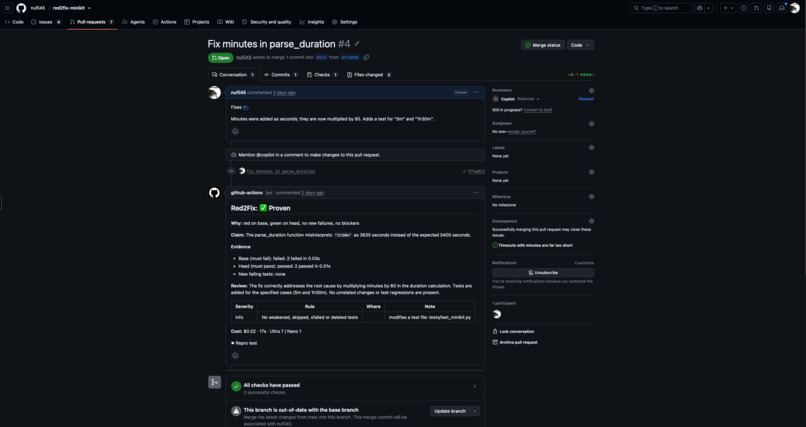Click Convert to draft link
The height and width of the screenshot is (427, 806).
point(538,110)
